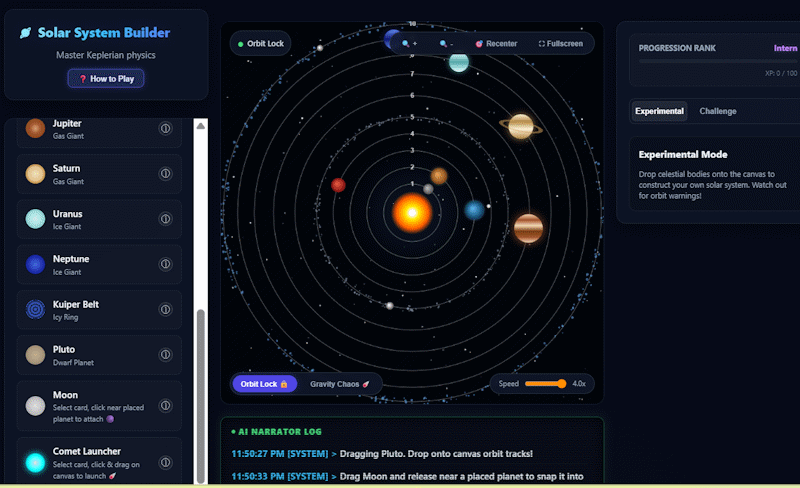800x488 pixels.
Task: Enable Orbit Lock mode toggle
Action: 264,384
